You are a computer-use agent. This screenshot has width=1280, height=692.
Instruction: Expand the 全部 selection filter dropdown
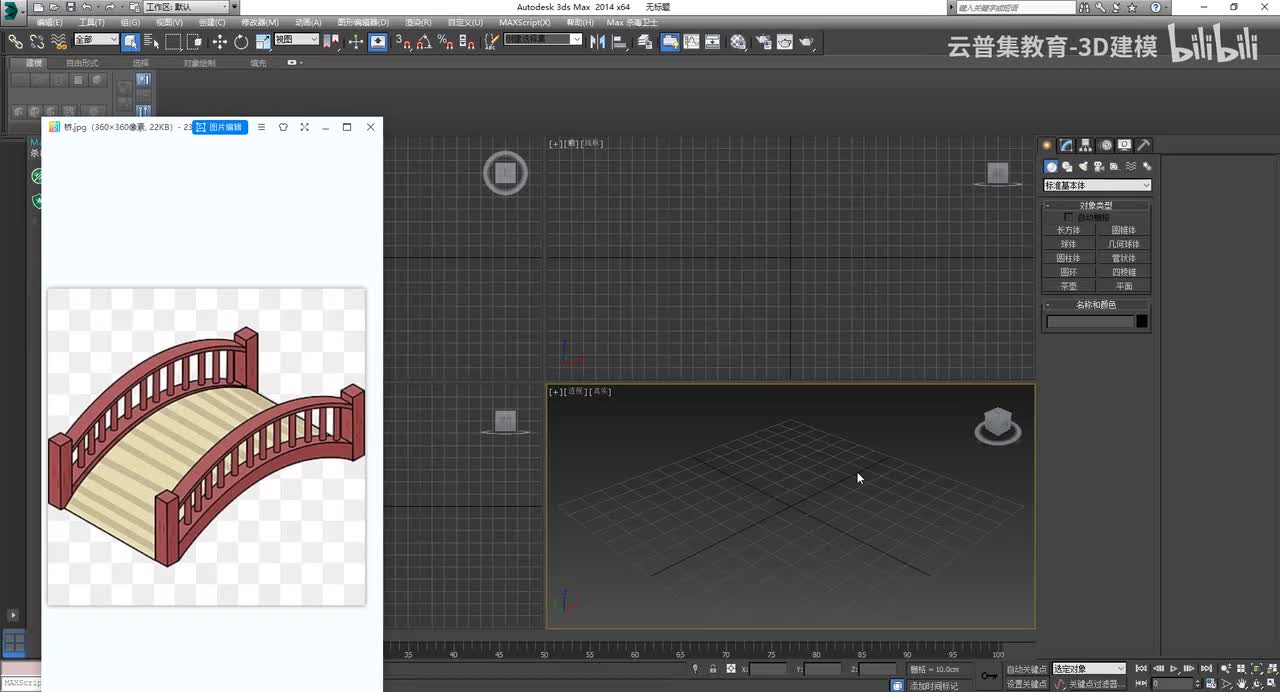[95, 40]
